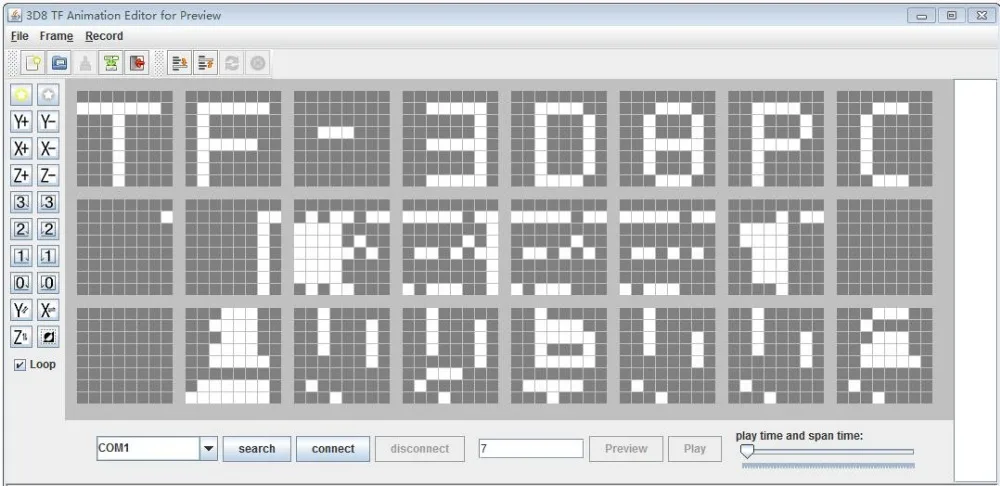The height and width of the screenshot is (486, 1000).
Task: Click the disconnect button
Action: (420, 449)
